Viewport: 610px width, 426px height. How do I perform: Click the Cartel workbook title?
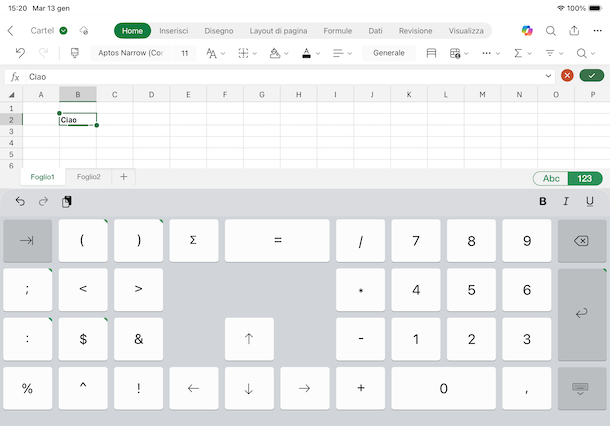pyautogui.click(x=42, y=30)
